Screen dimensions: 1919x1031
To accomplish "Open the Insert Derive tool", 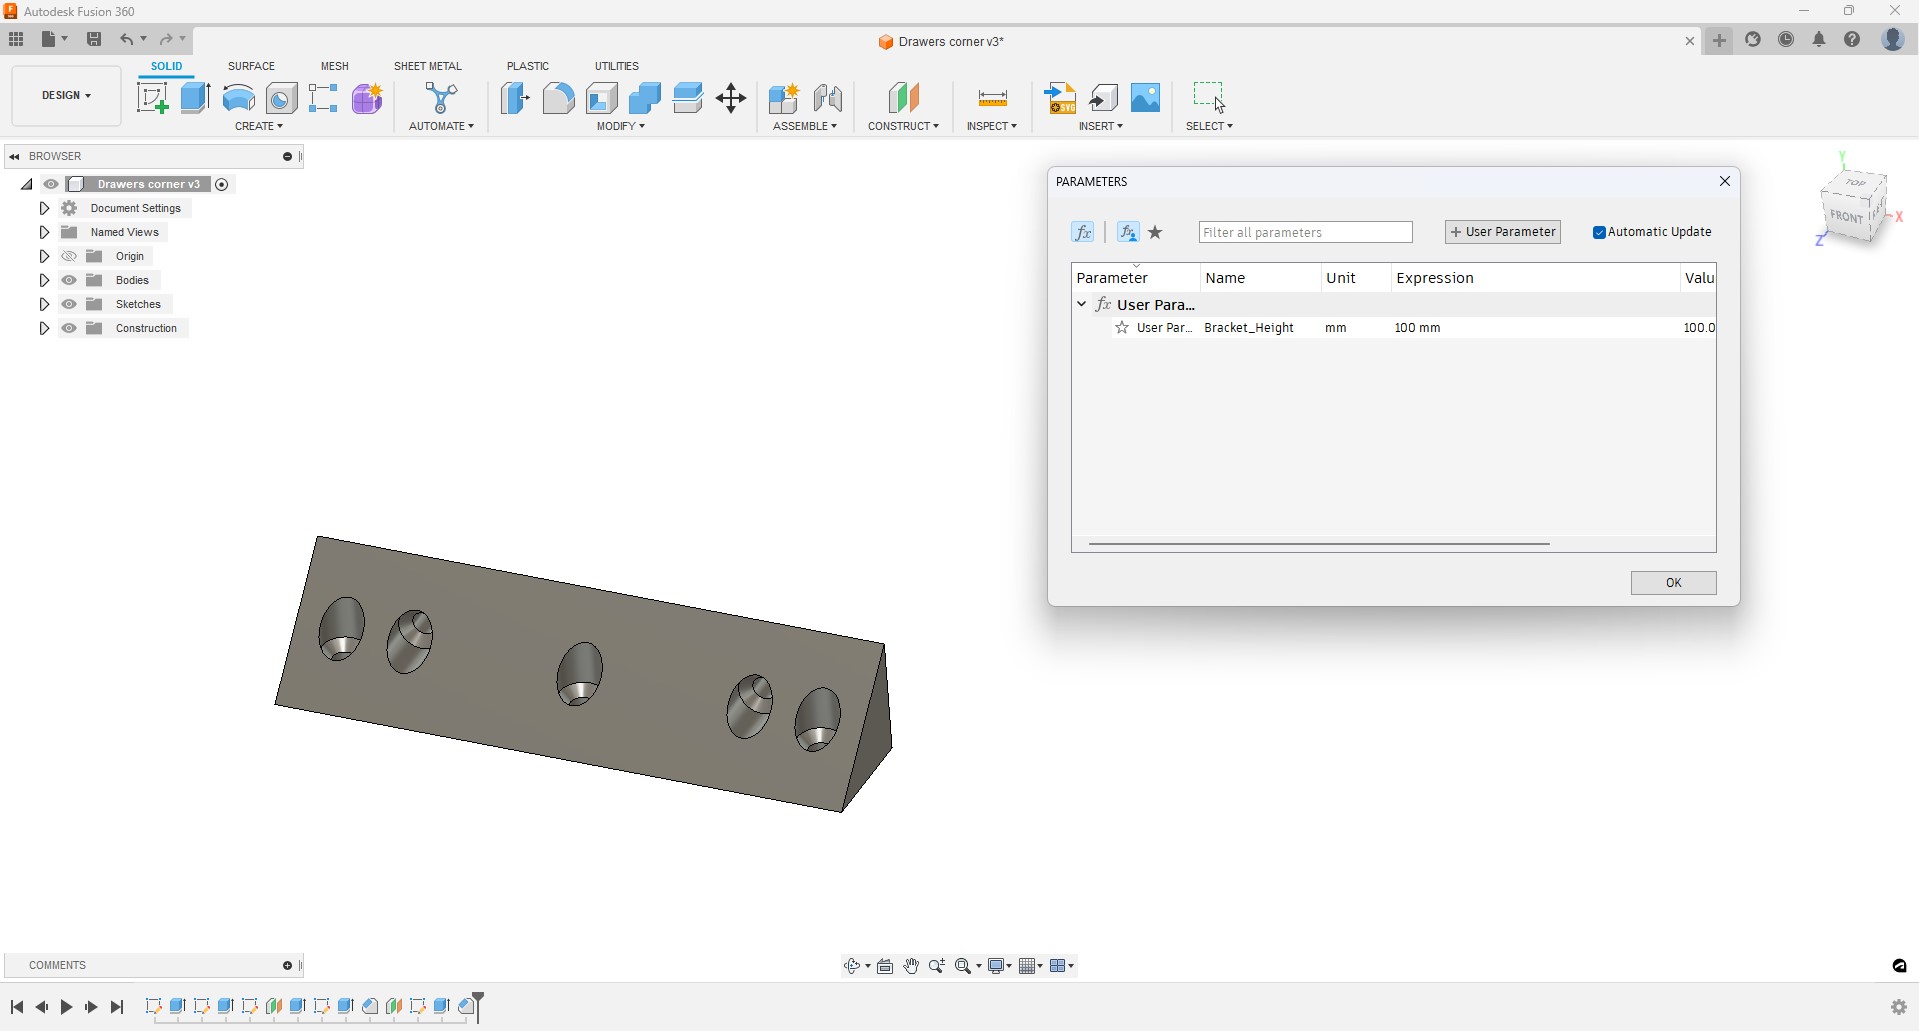I will click(1104, 98).
